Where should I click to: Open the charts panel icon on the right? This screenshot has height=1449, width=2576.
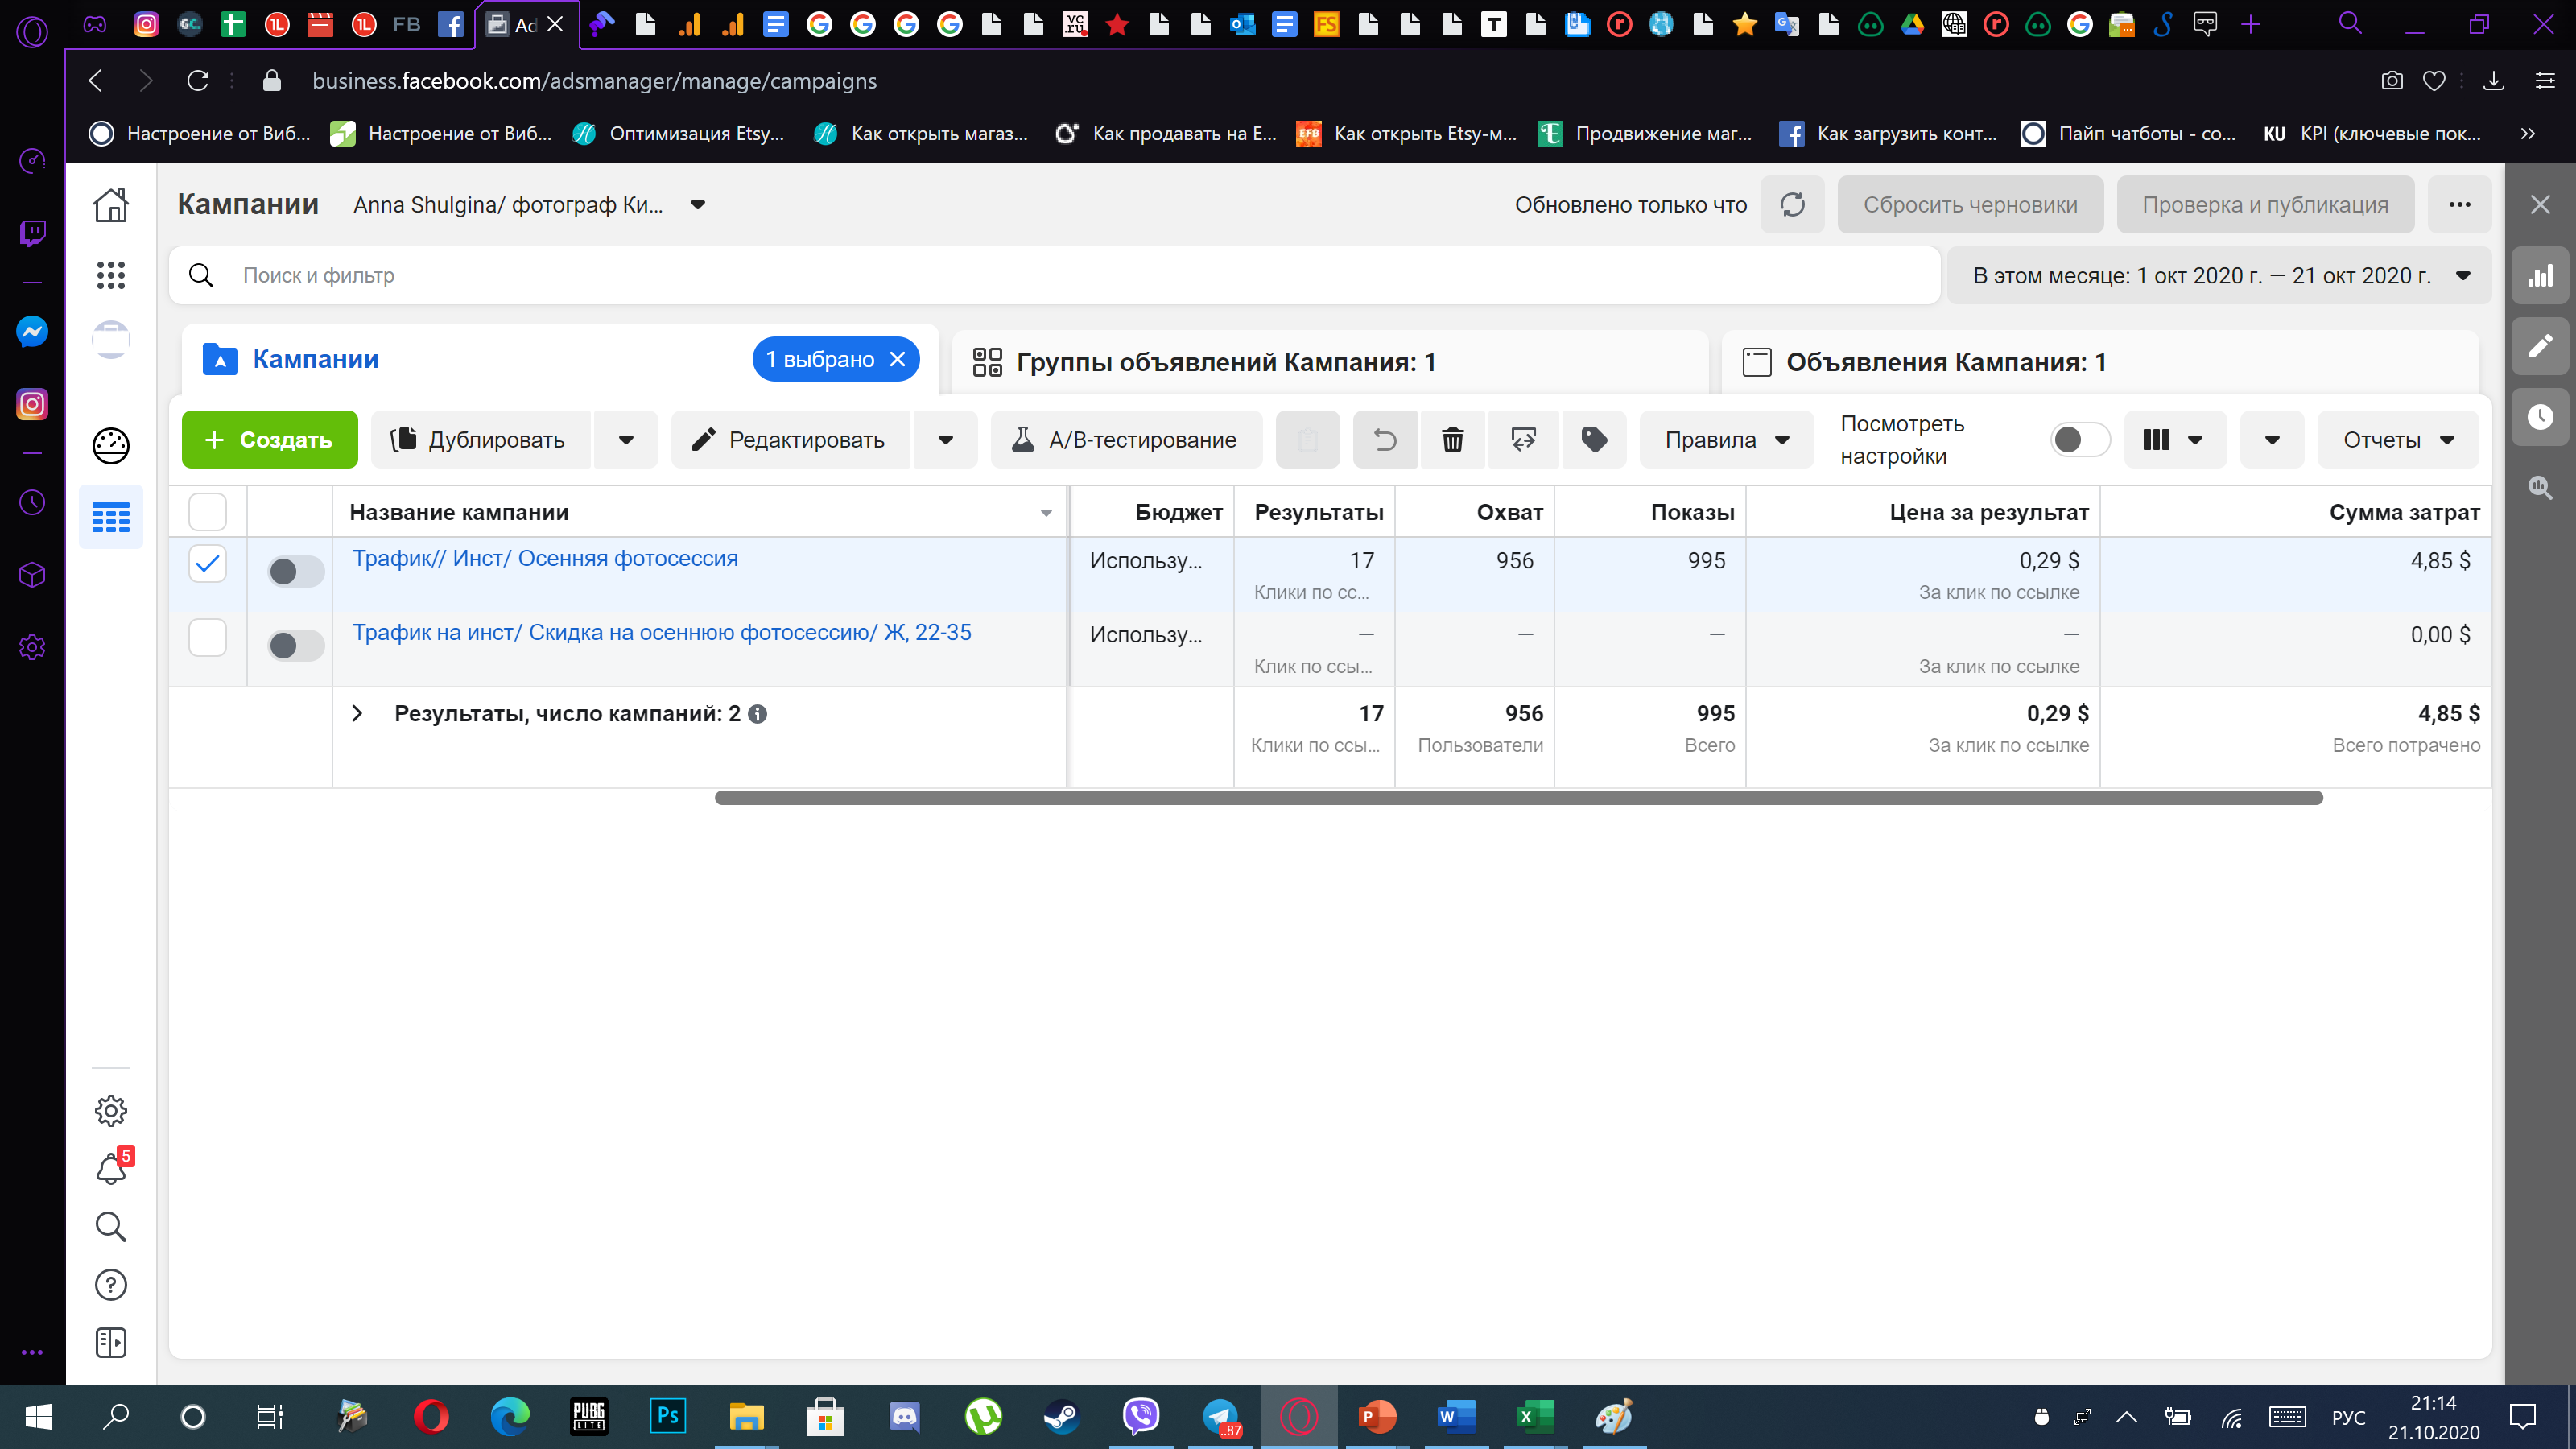pos(2540,276)
